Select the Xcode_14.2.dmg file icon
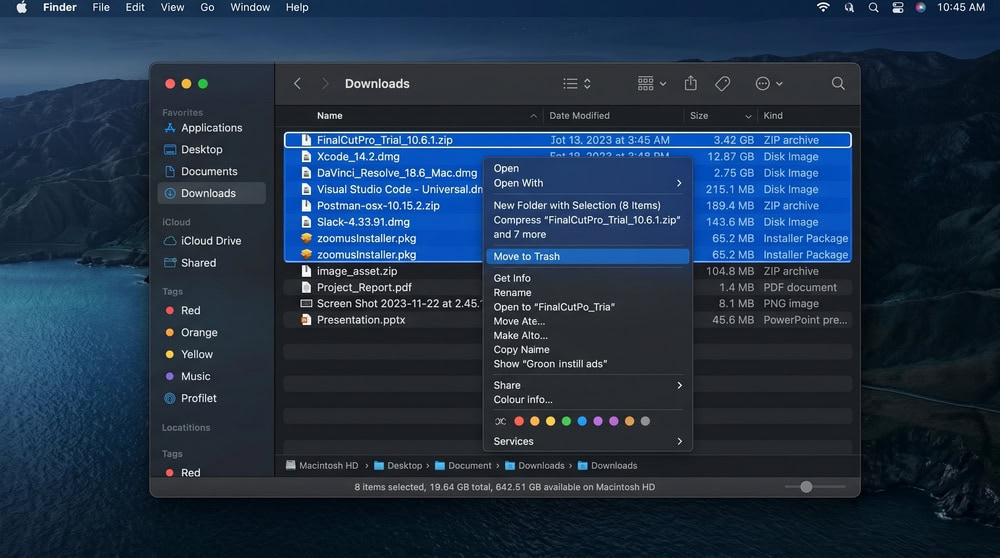The height and width of the screenshot is (558, 1000). [306, 156]
